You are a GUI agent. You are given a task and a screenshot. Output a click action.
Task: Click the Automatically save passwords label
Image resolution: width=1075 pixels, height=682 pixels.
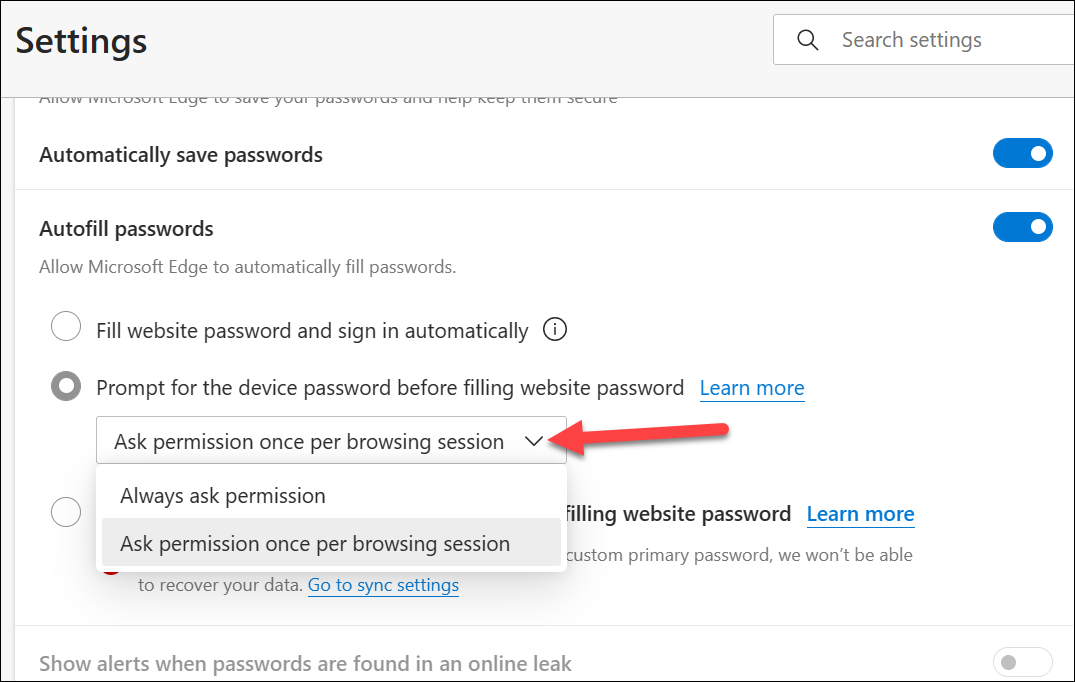click(x=181, y=155)
